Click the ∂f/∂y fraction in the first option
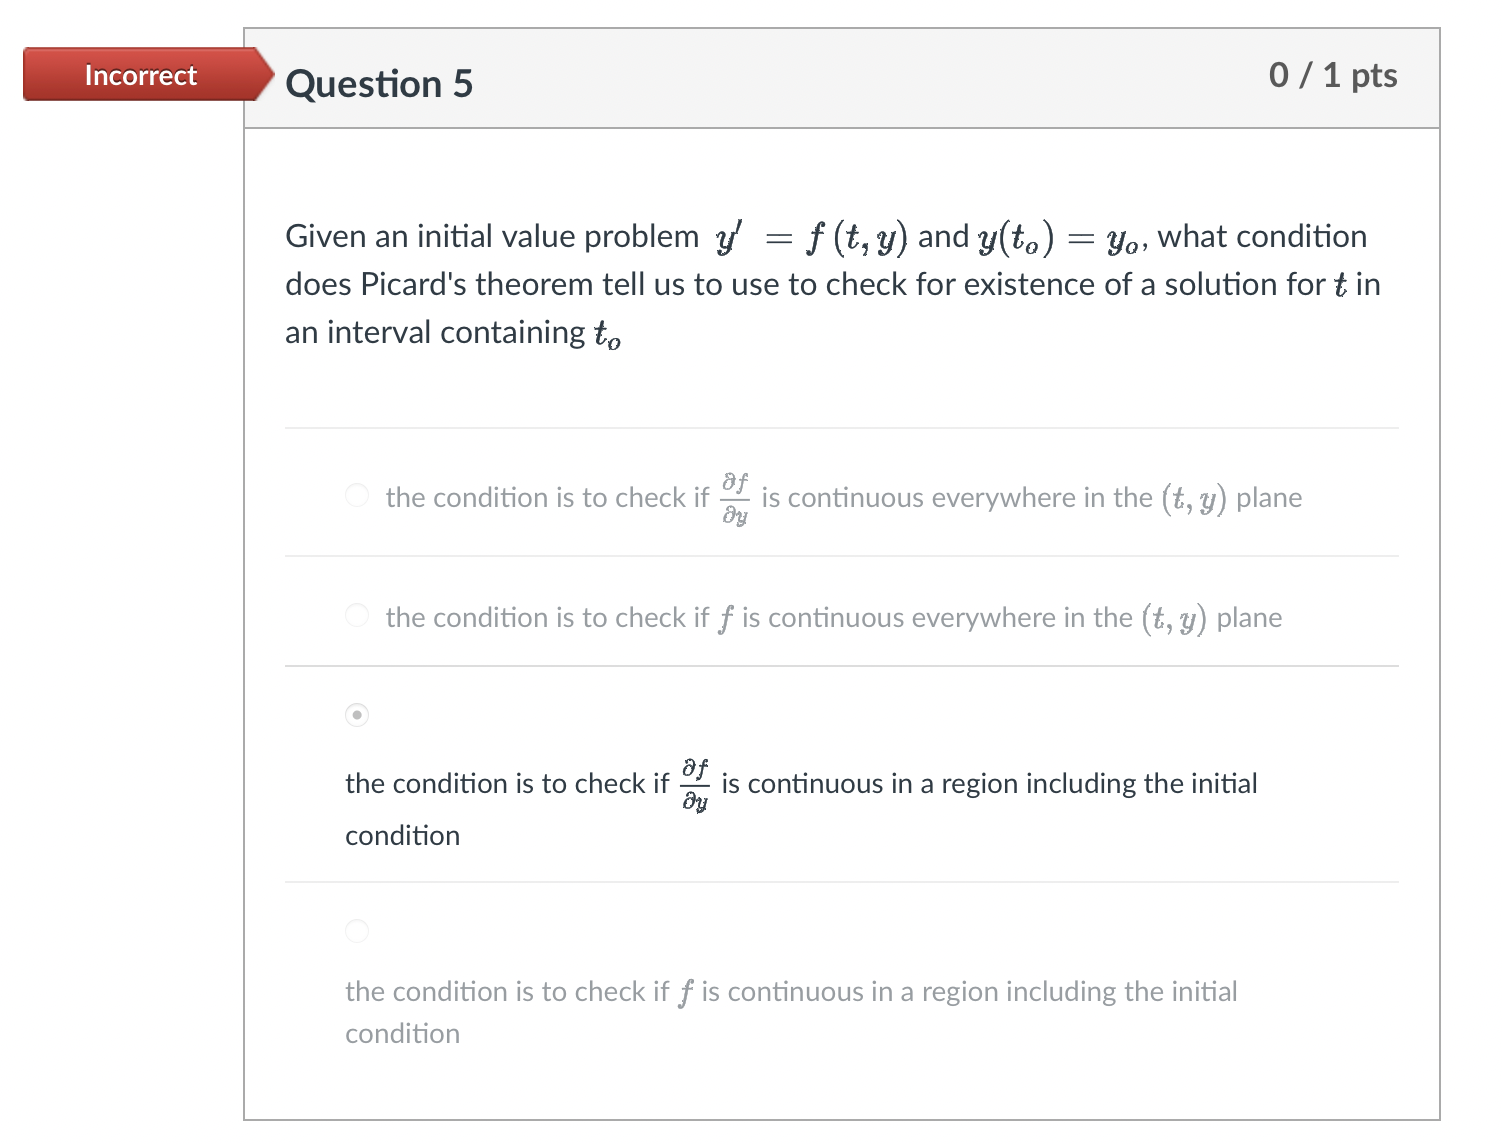Viewport: 1502px width, 1144px height. [735, 497]
